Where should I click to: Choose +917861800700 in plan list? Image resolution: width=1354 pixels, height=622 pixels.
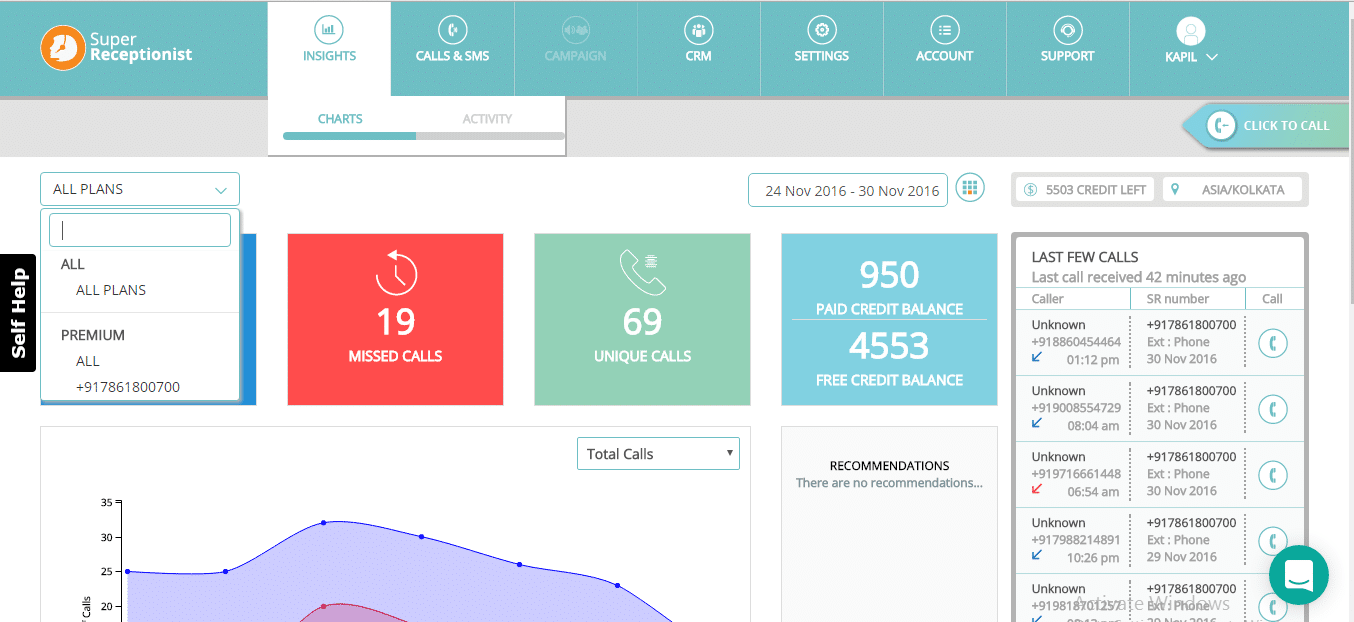point(128,387)
